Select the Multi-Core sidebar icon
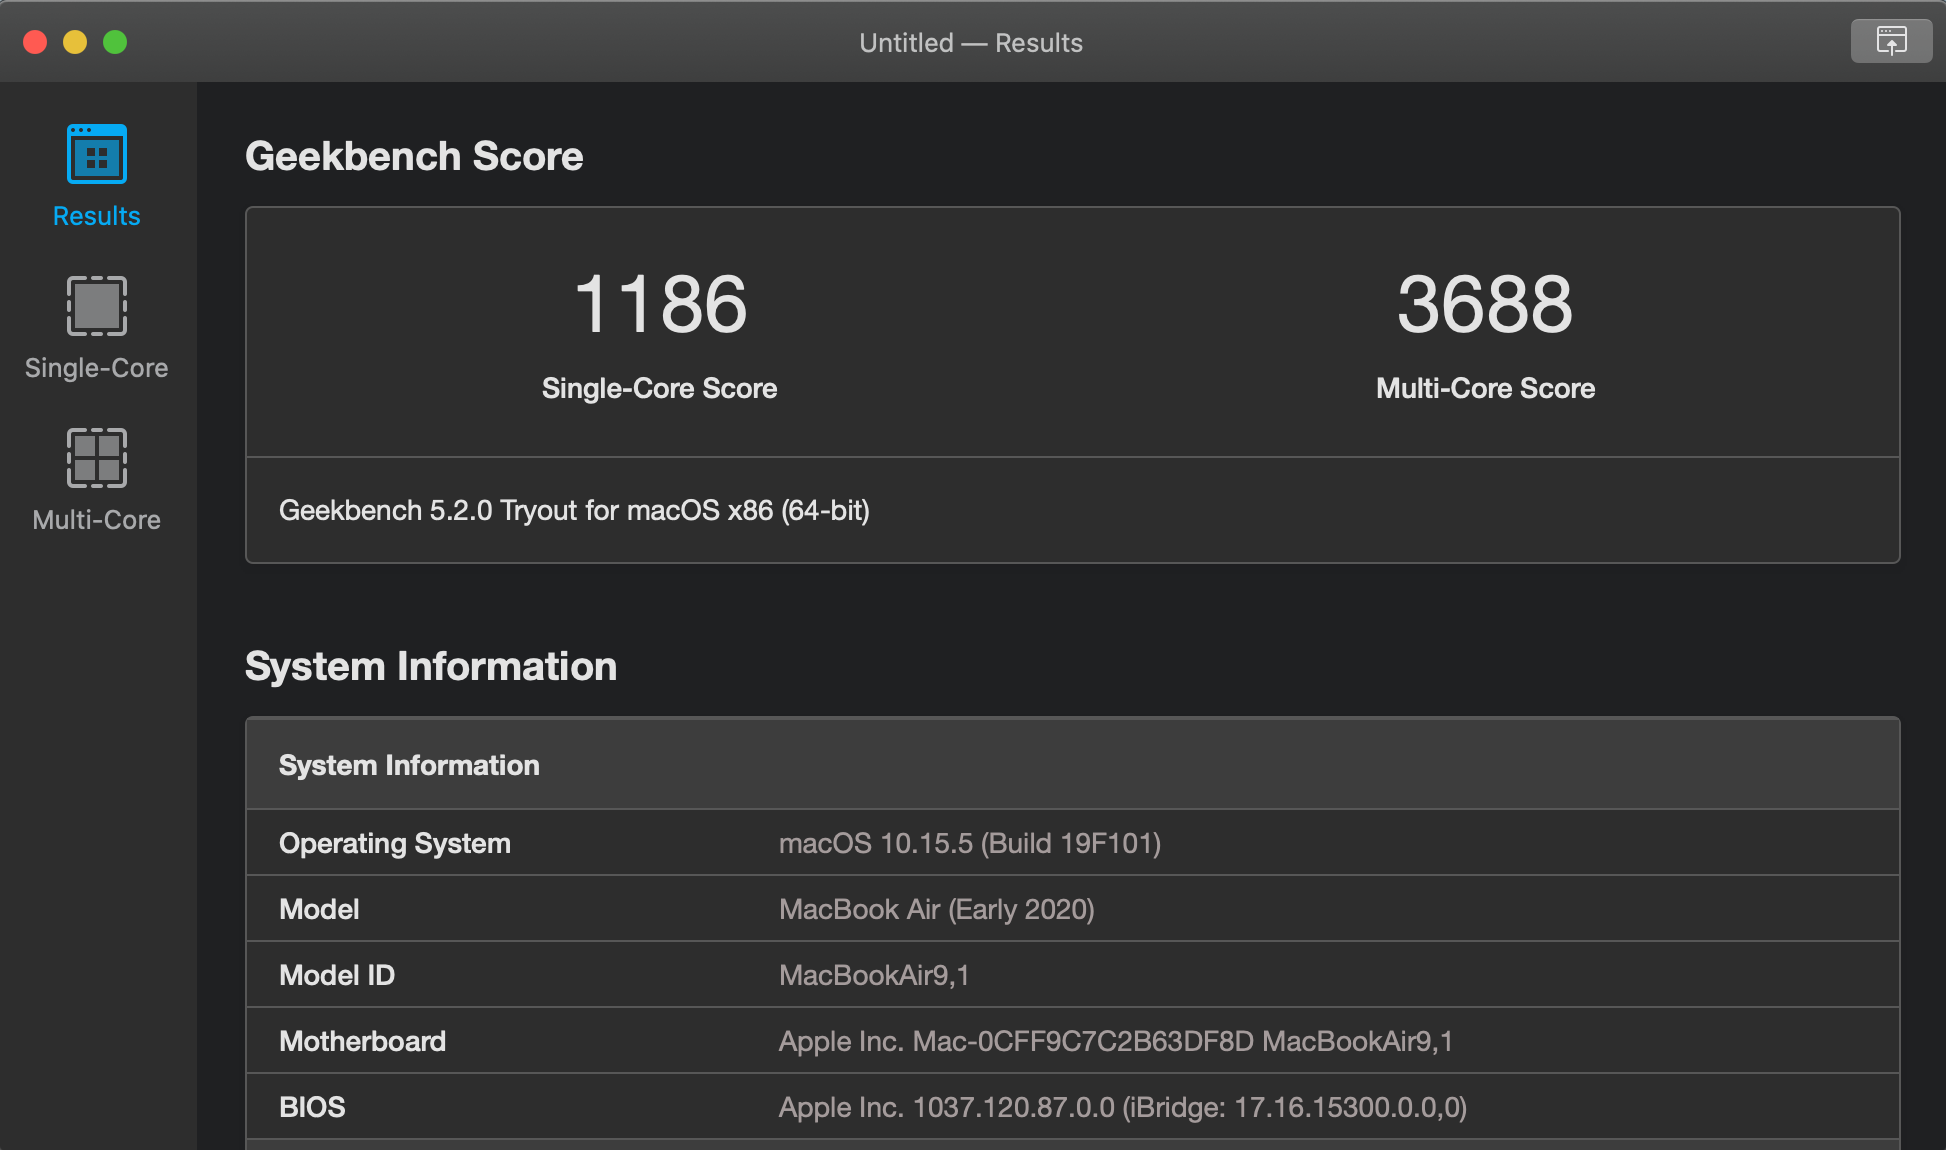This screenshot has width=1946, height=1150. 97,457
